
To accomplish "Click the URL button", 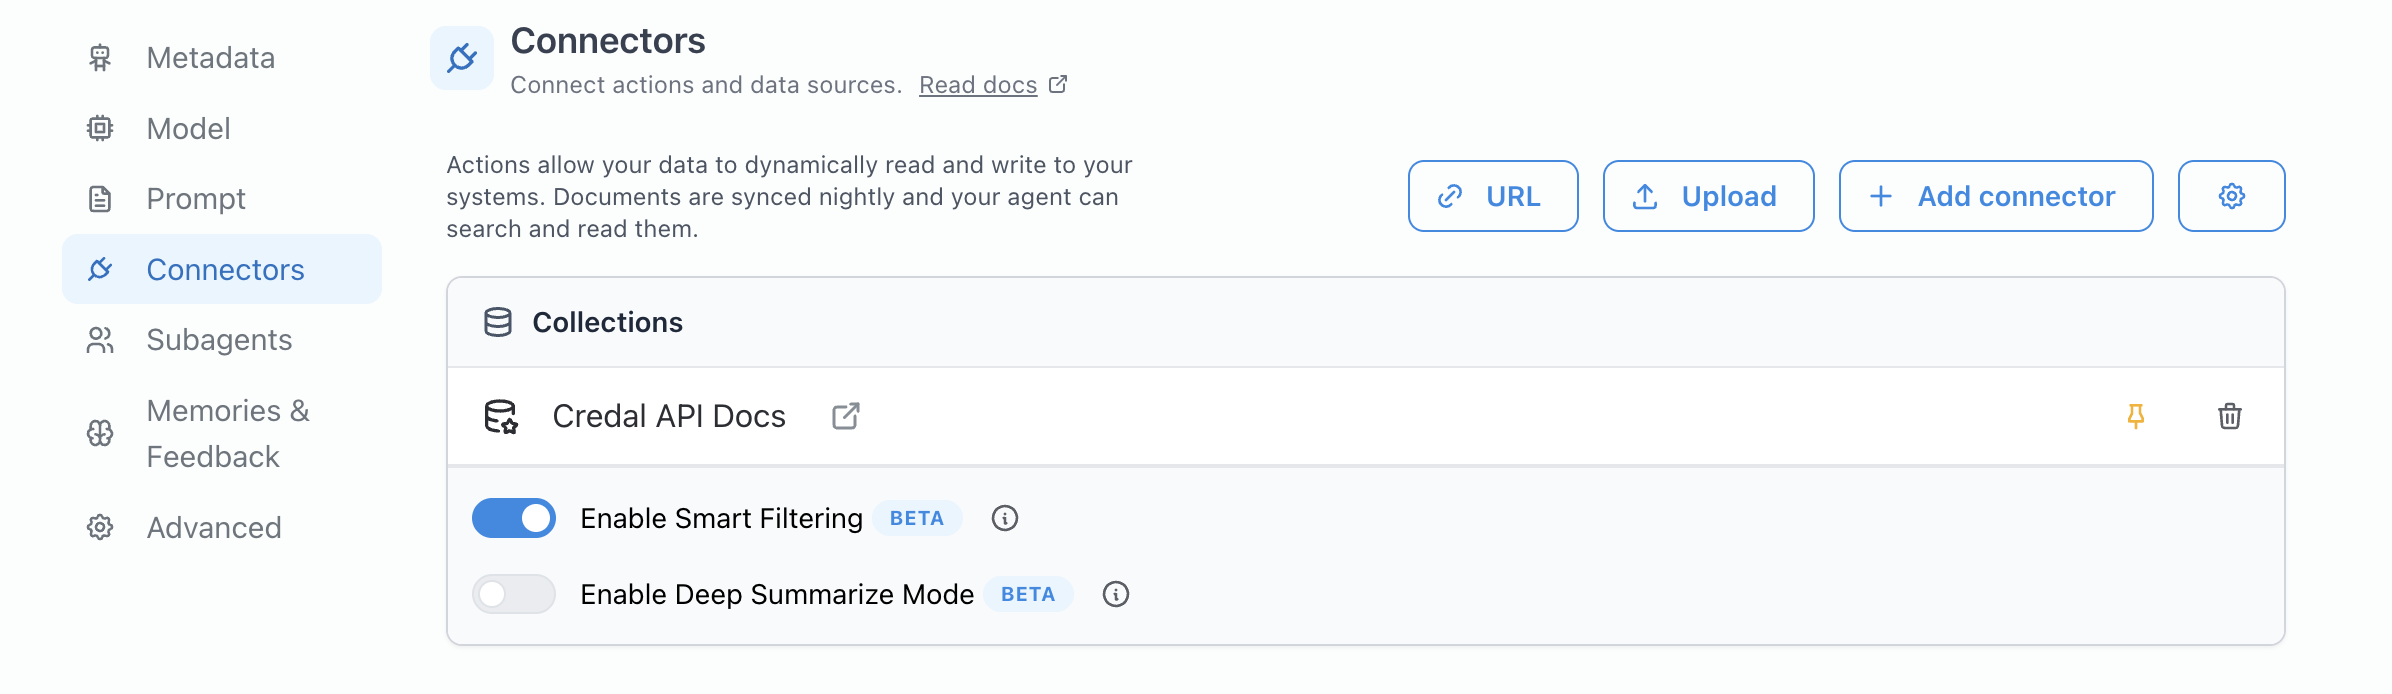I will tap(1492, 196).
